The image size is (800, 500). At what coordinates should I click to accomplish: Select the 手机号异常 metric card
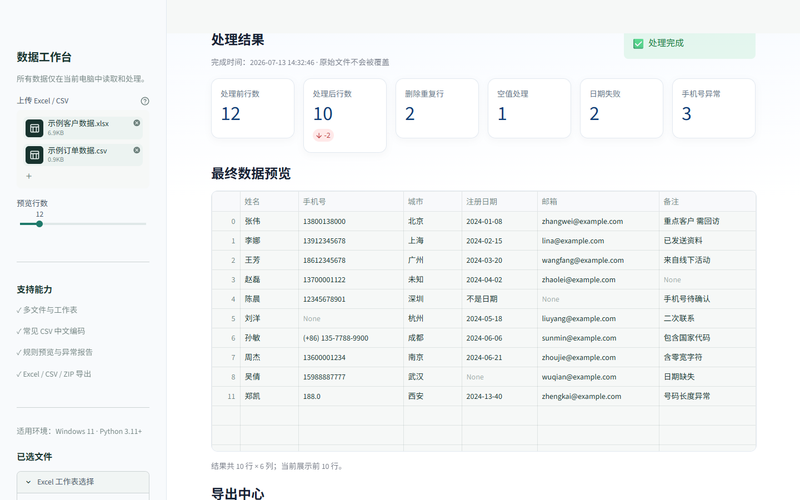[x=713, y=108]
